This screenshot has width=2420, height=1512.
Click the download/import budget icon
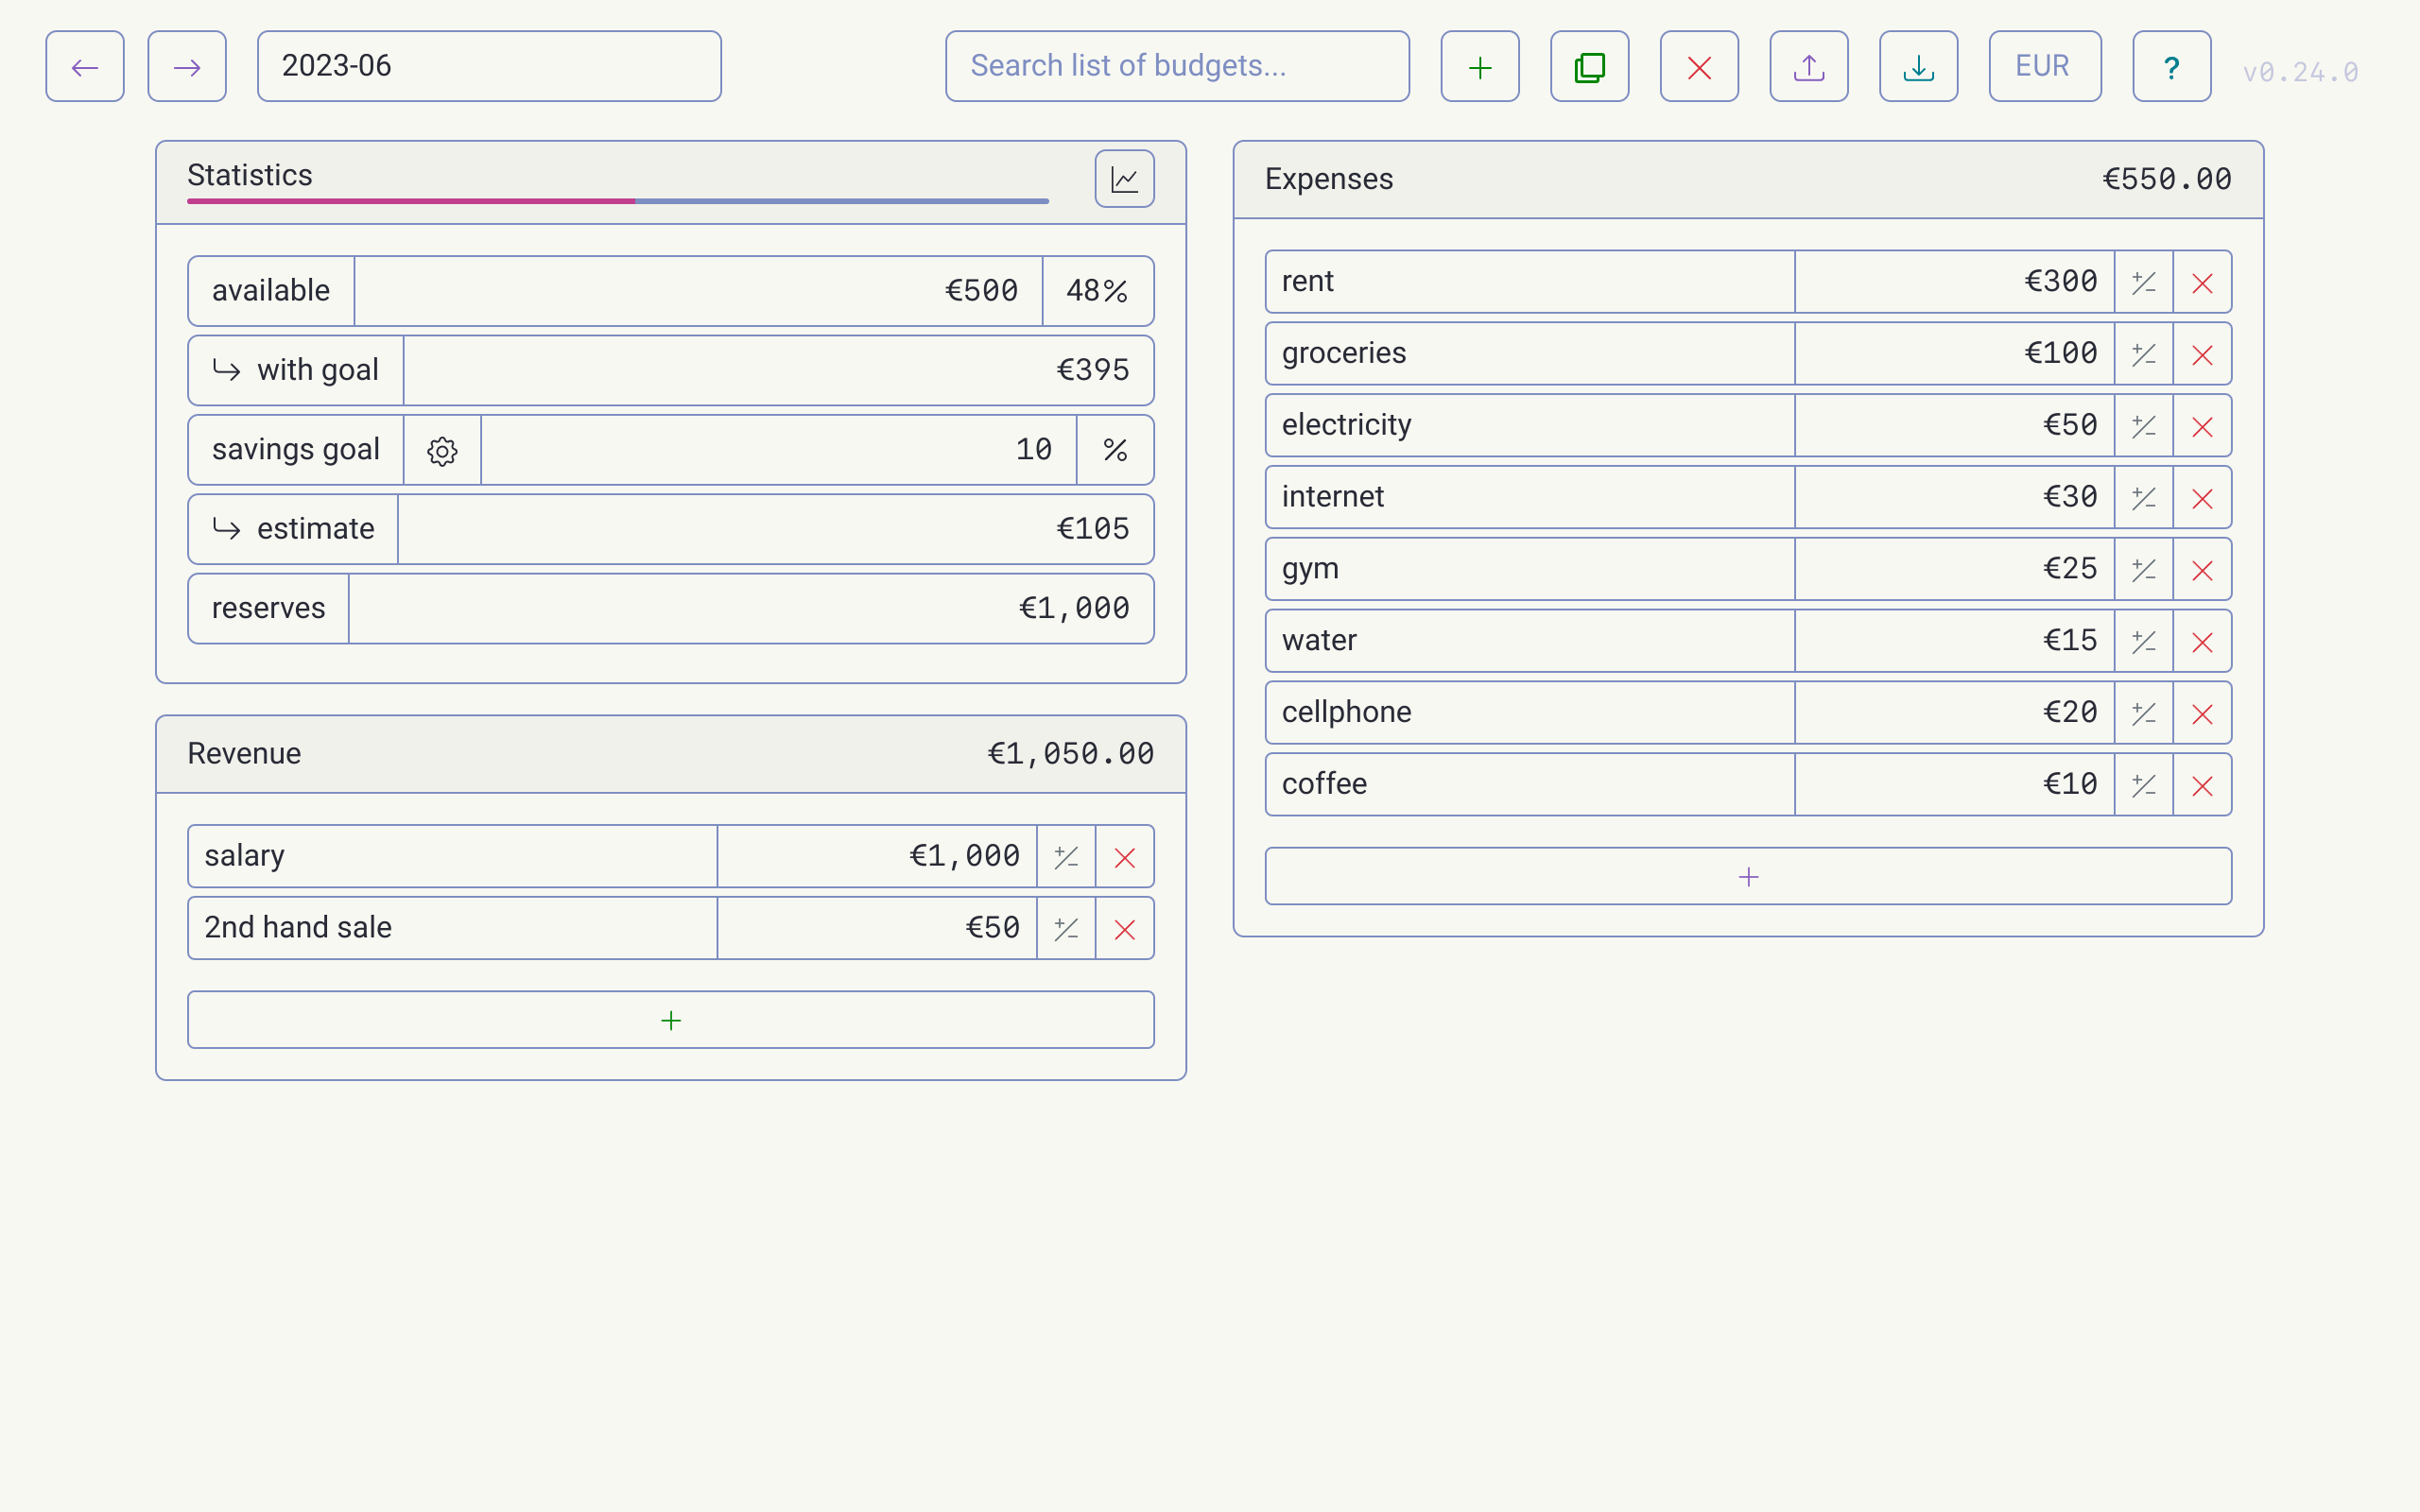[1918, 66]
